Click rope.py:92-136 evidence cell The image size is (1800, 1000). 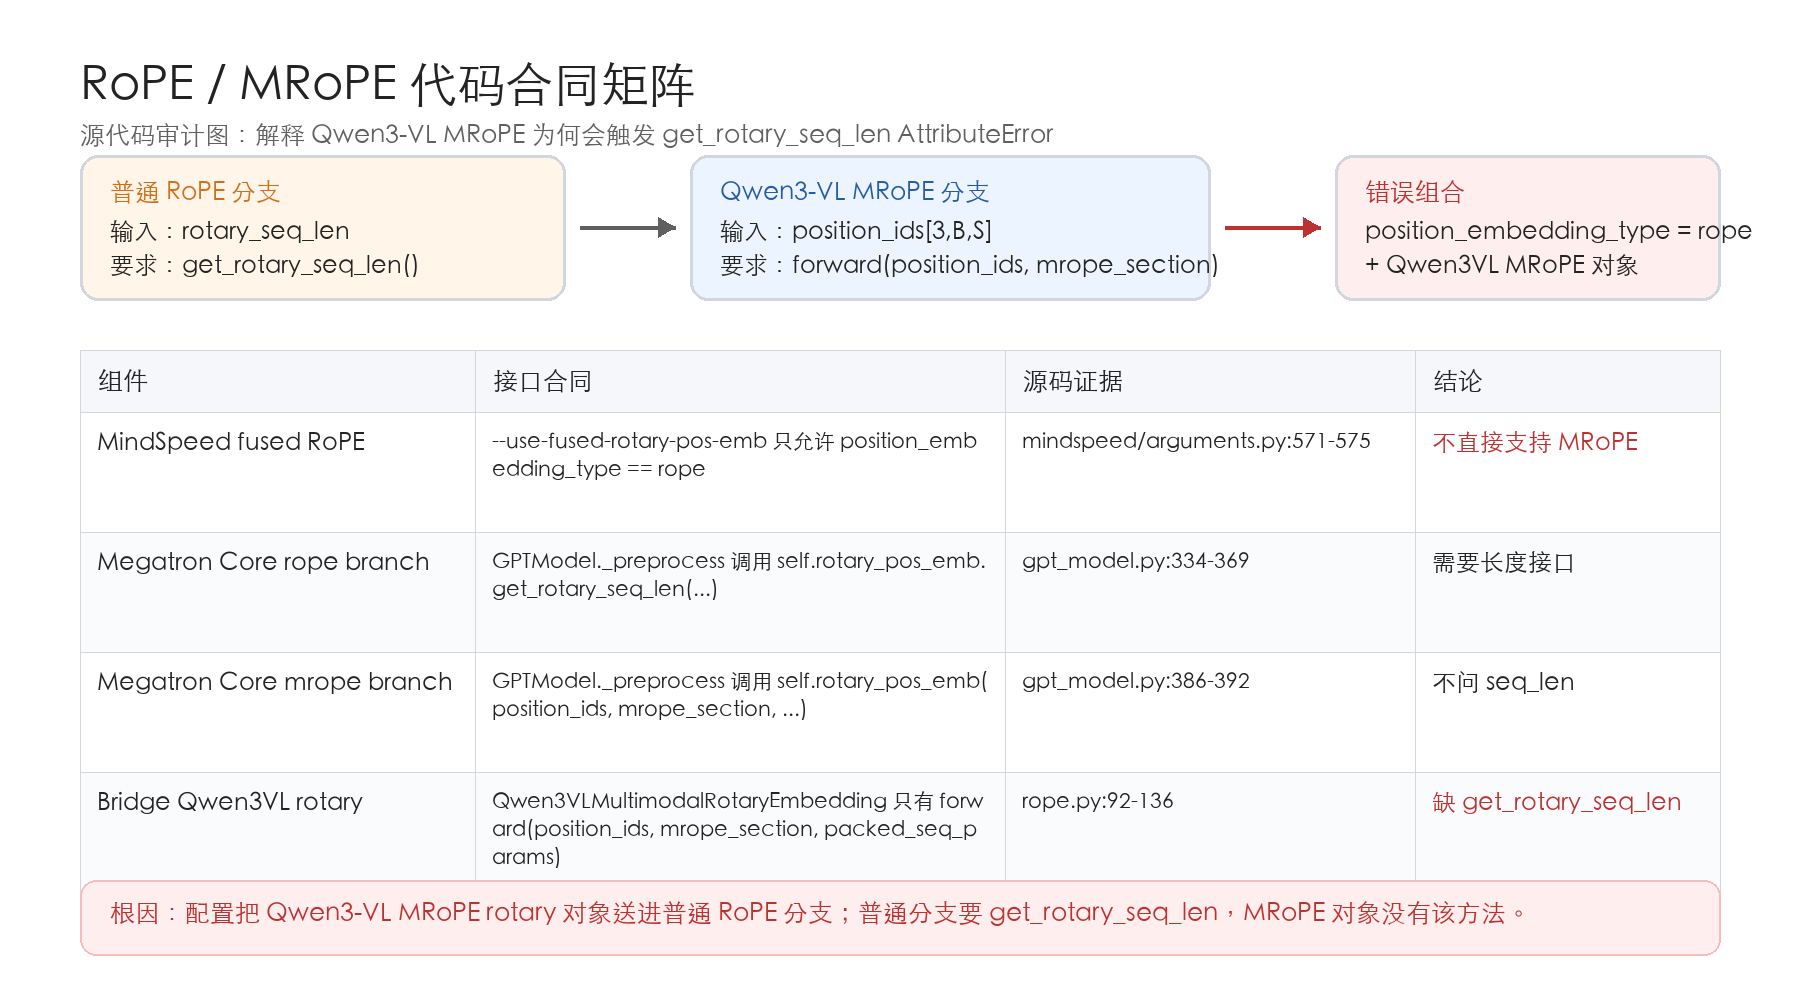[1210, 827]
